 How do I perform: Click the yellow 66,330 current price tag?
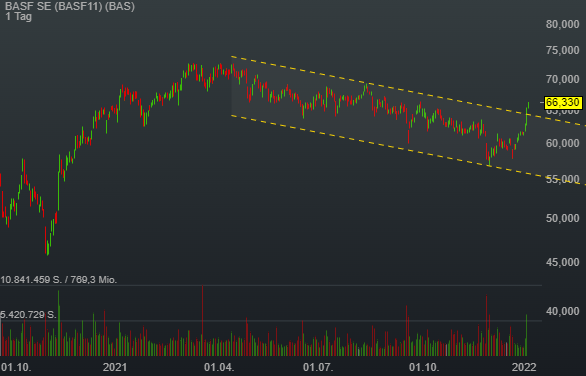point(563,102)
